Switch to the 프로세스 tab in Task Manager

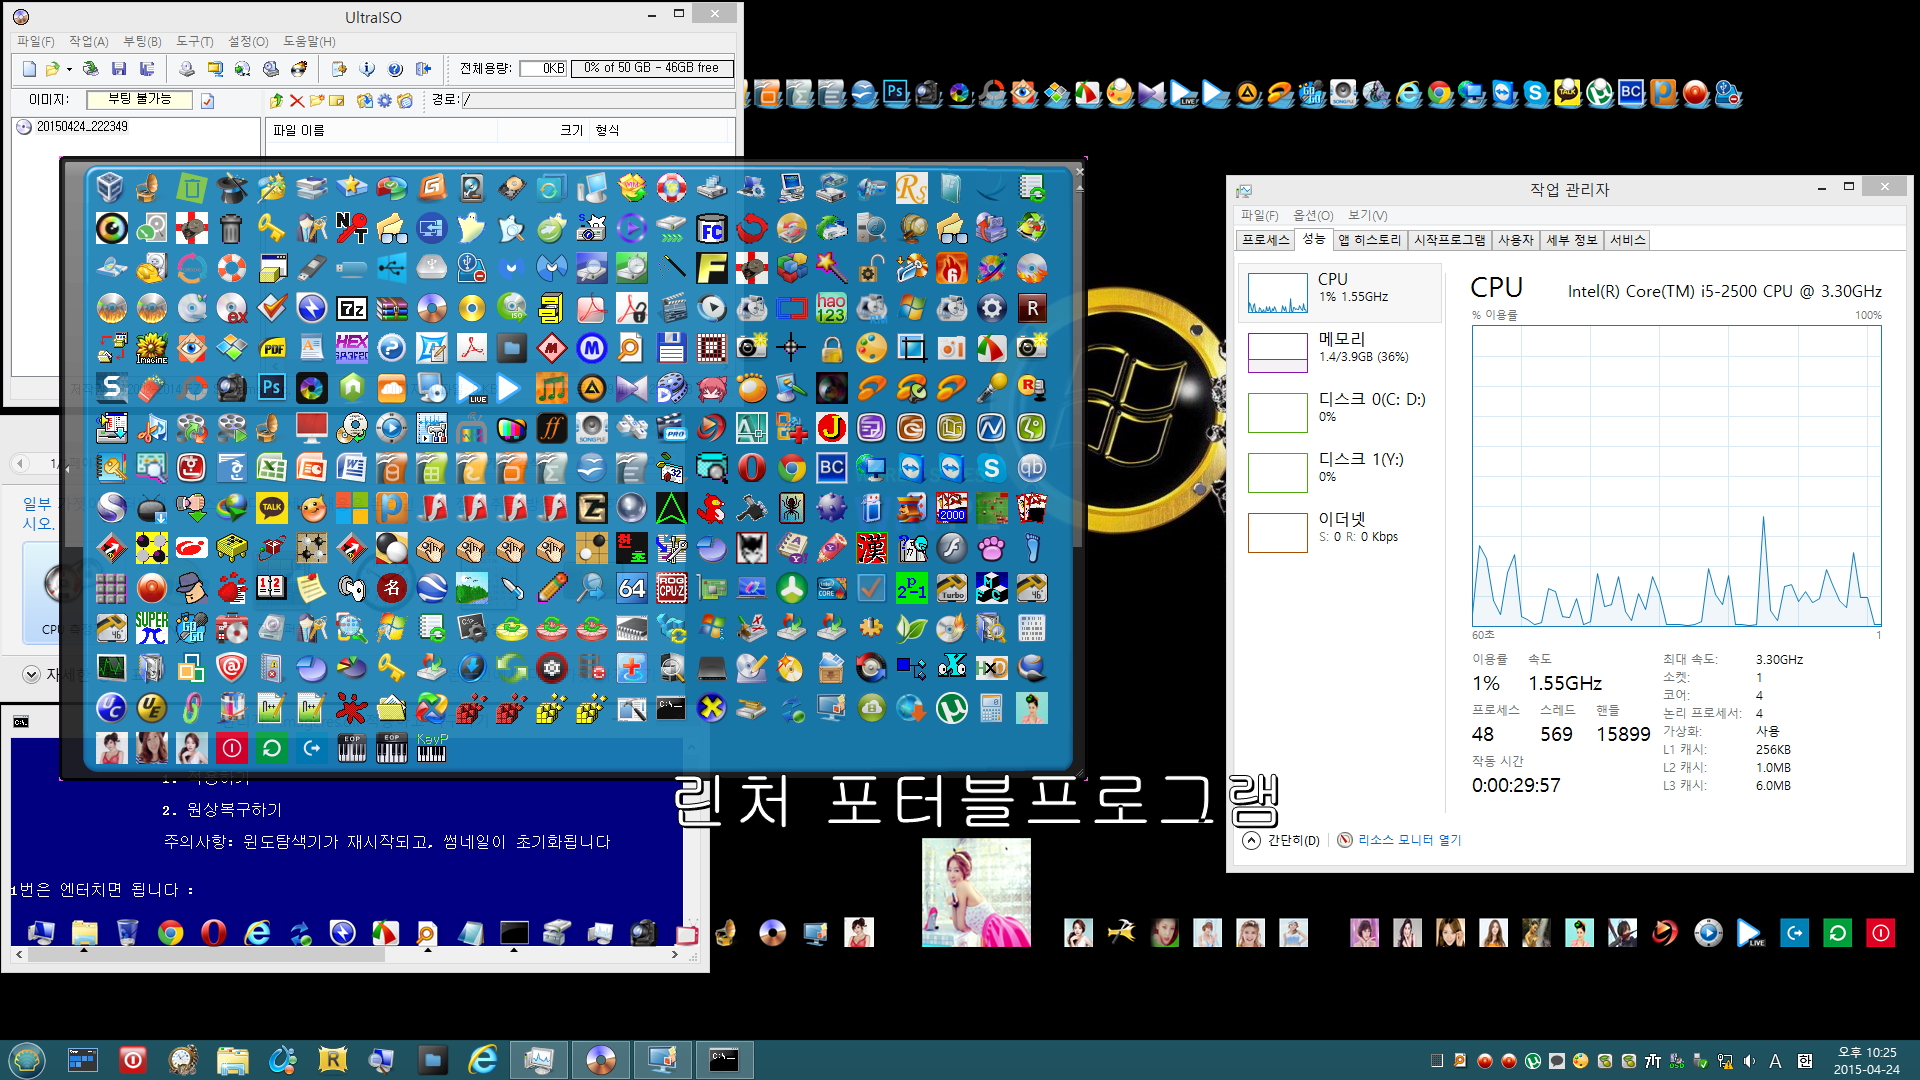point(1266,240)
